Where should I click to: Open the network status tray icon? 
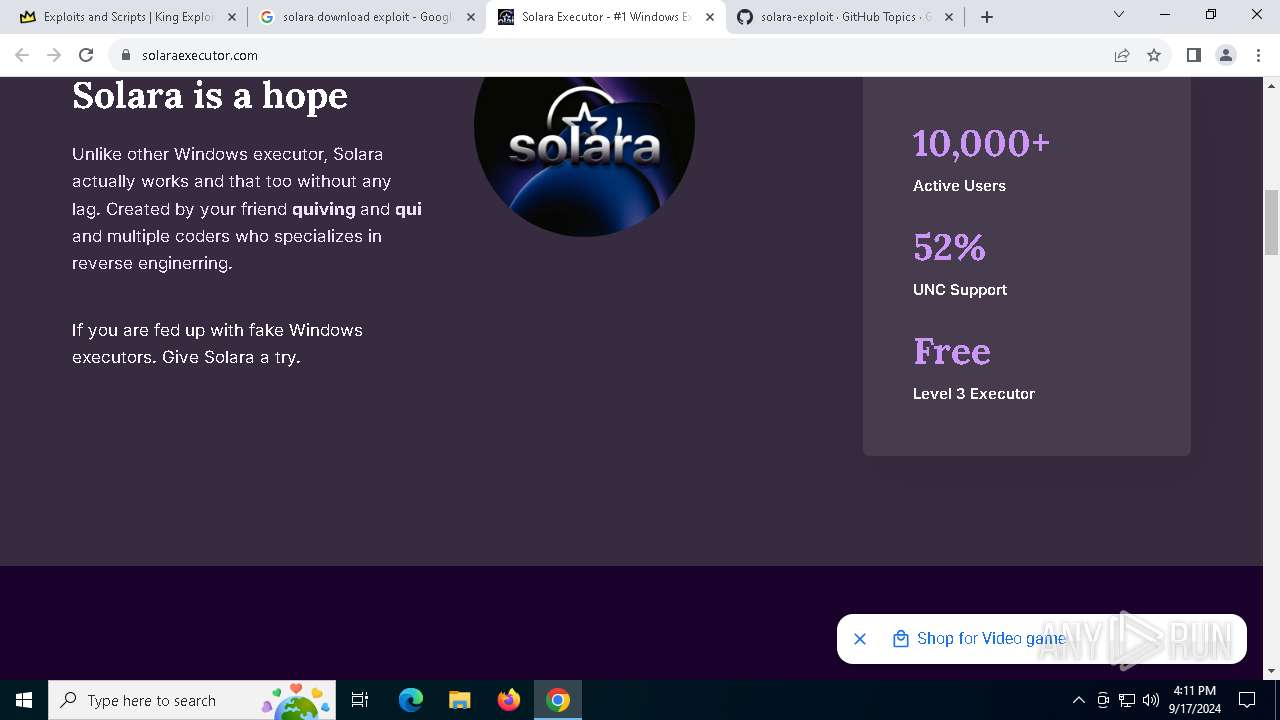coord(1127,700)
